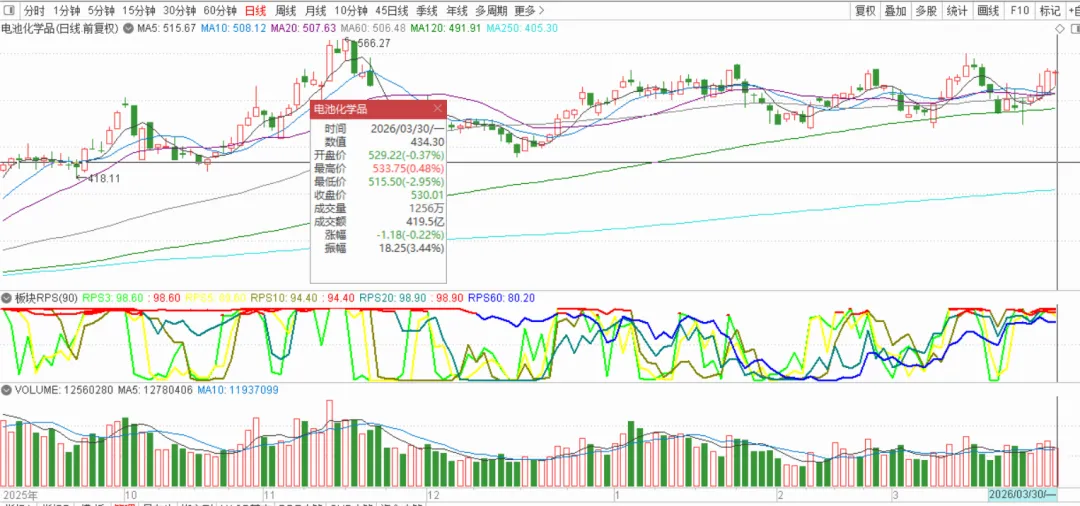The image size is (1080, 506).
Task: Click the 最低价 515.50 row
Action: pos(378,182)
